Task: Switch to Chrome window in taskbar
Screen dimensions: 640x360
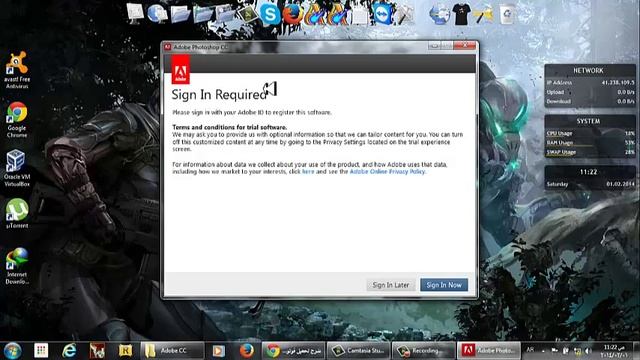Action: click(293, 351)
